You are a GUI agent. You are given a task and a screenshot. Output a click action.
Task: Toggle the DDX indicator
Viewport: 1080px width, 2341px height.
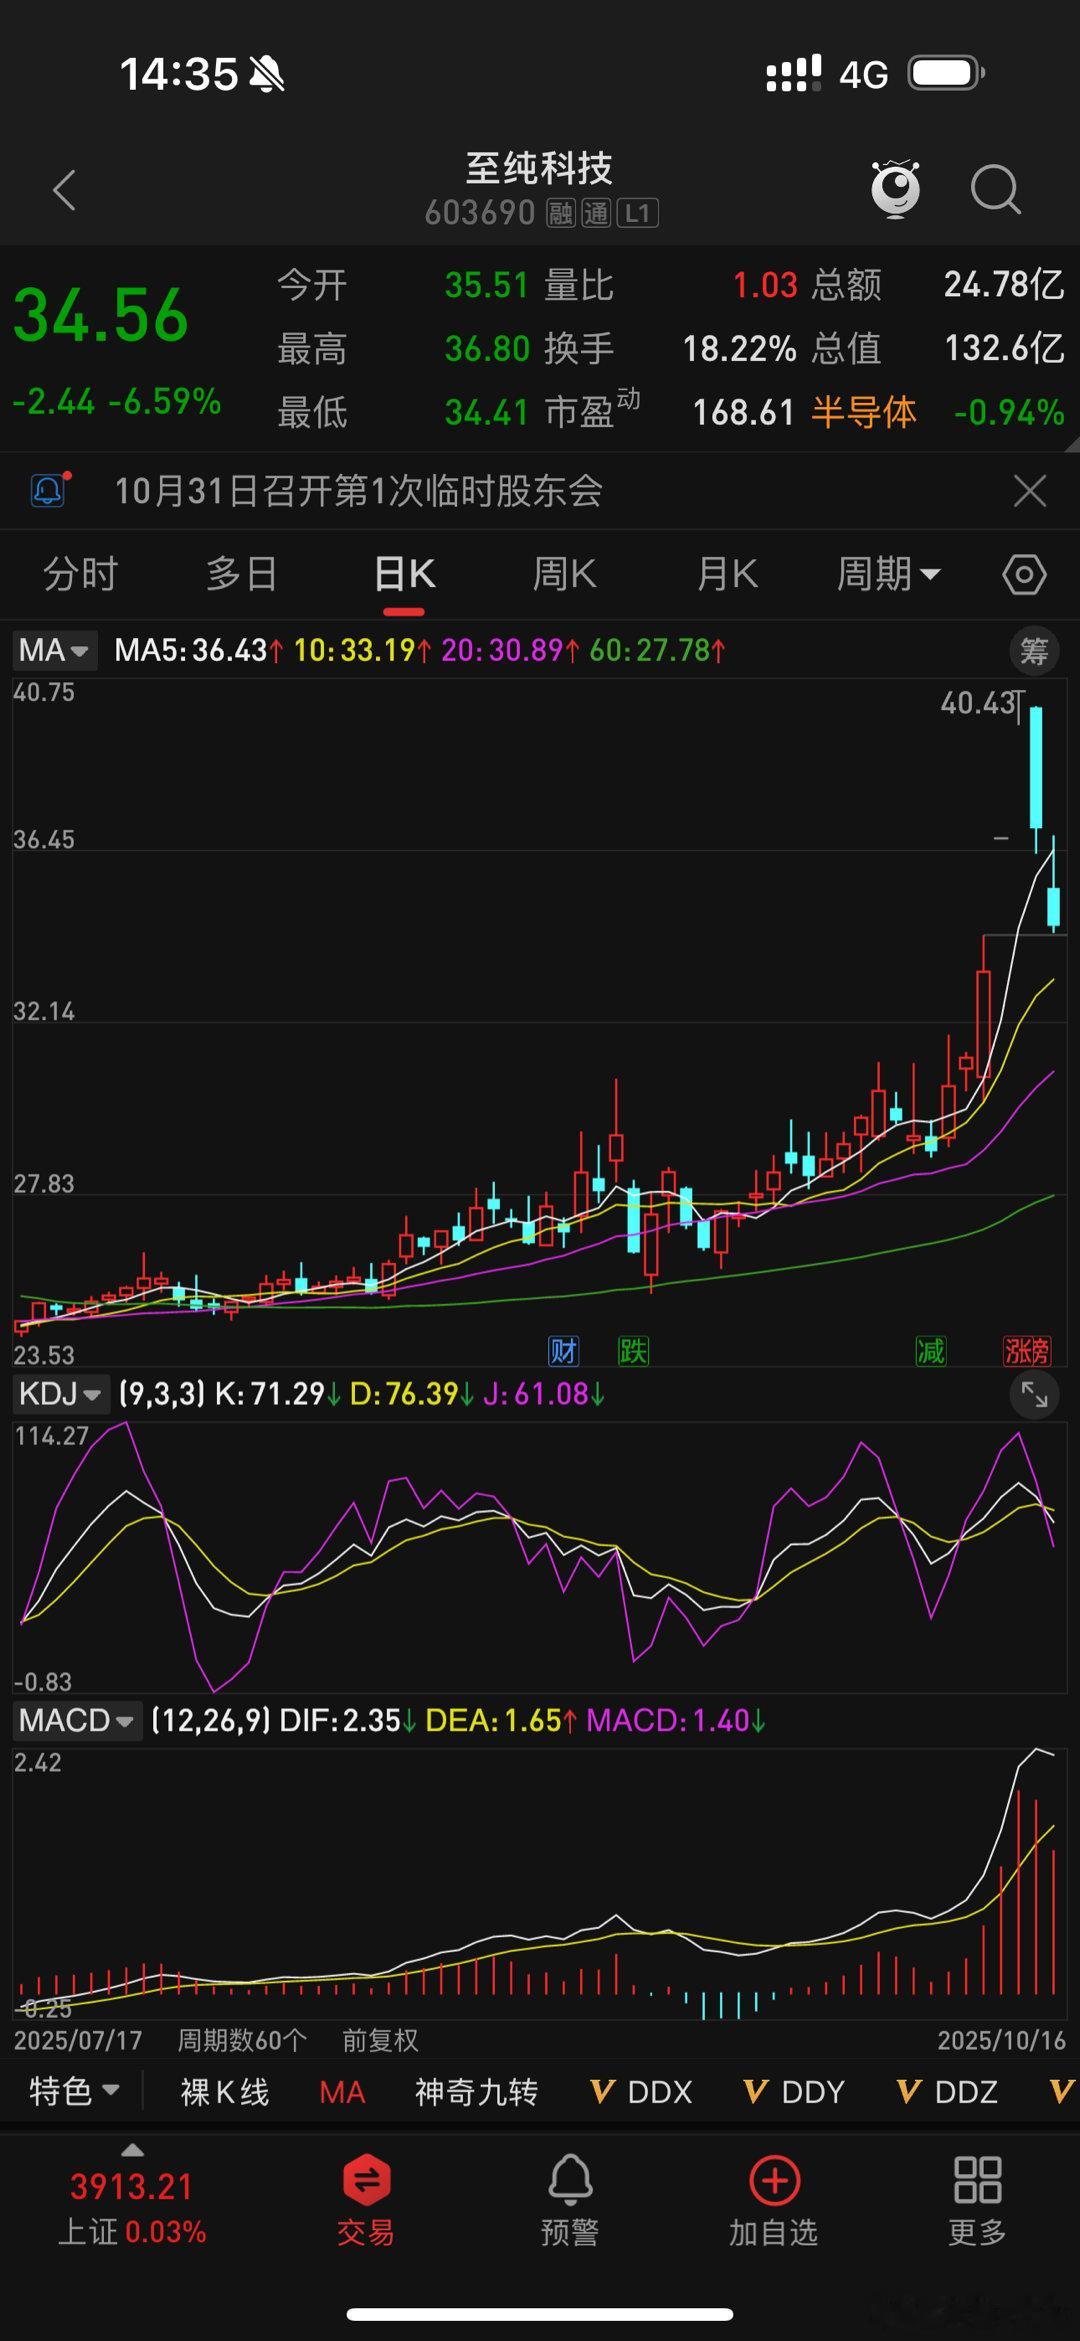642,2092
